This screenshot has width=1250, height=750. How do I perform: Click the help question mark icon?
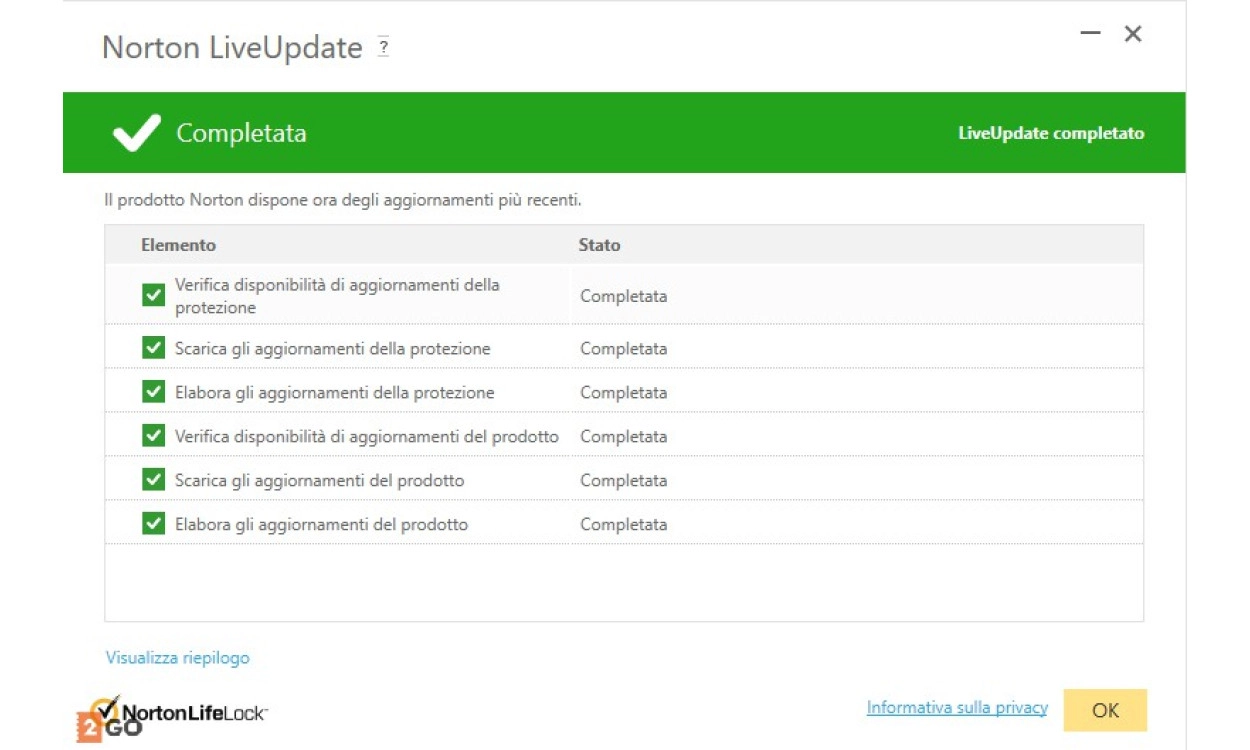383,47
